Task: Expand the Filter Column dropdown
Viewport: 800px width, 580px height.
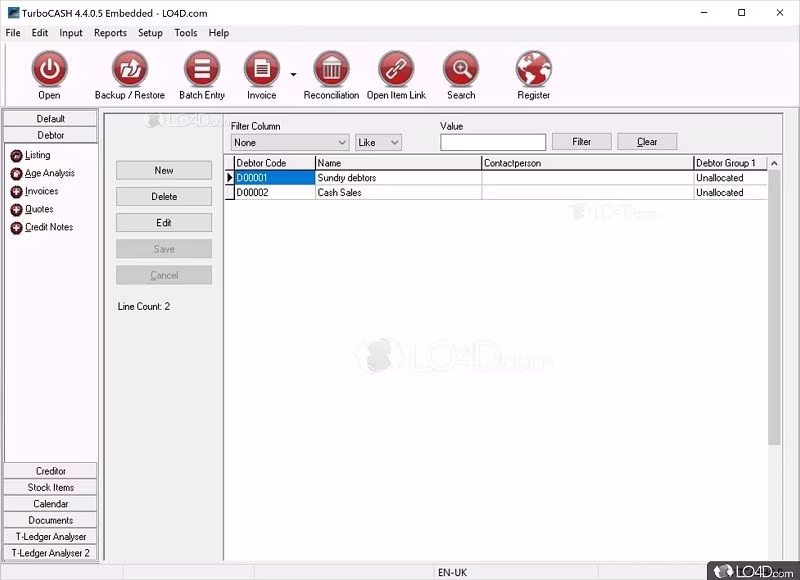Action: click(x=290, y=142)
